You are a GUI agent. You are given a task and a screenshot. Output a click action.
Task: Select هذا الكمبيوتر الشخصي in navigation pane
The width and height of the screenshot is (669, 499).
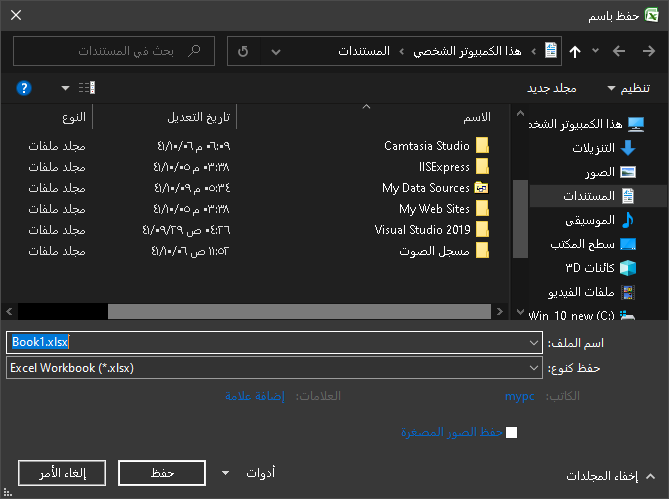[587, 124]
